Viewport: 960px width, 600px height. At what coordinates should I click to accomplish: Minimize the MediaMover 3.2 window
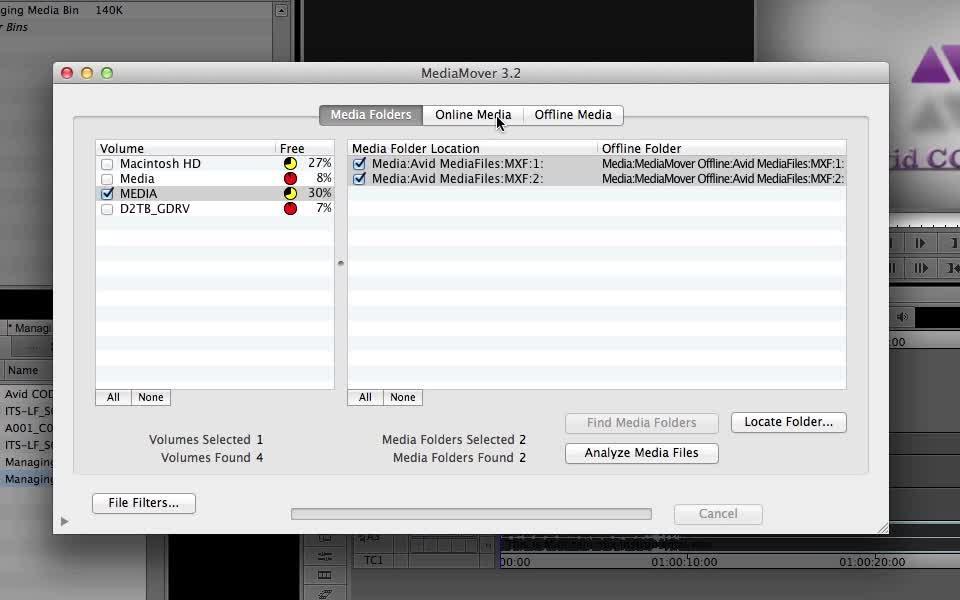(87, 73)
